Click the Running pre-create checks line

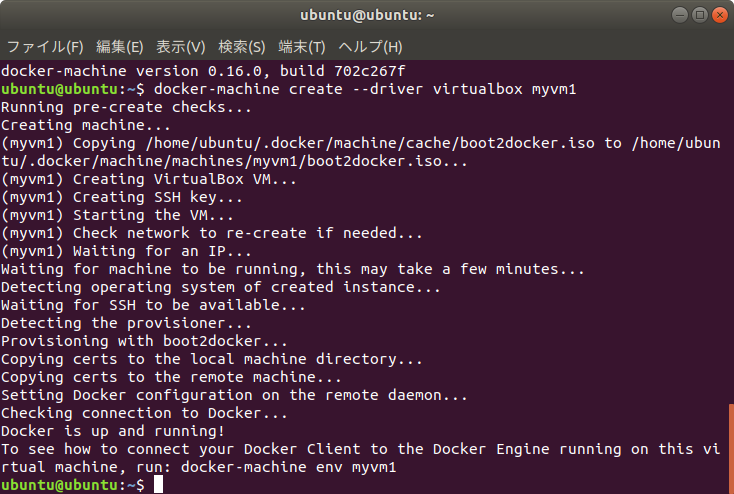point(126,107)
